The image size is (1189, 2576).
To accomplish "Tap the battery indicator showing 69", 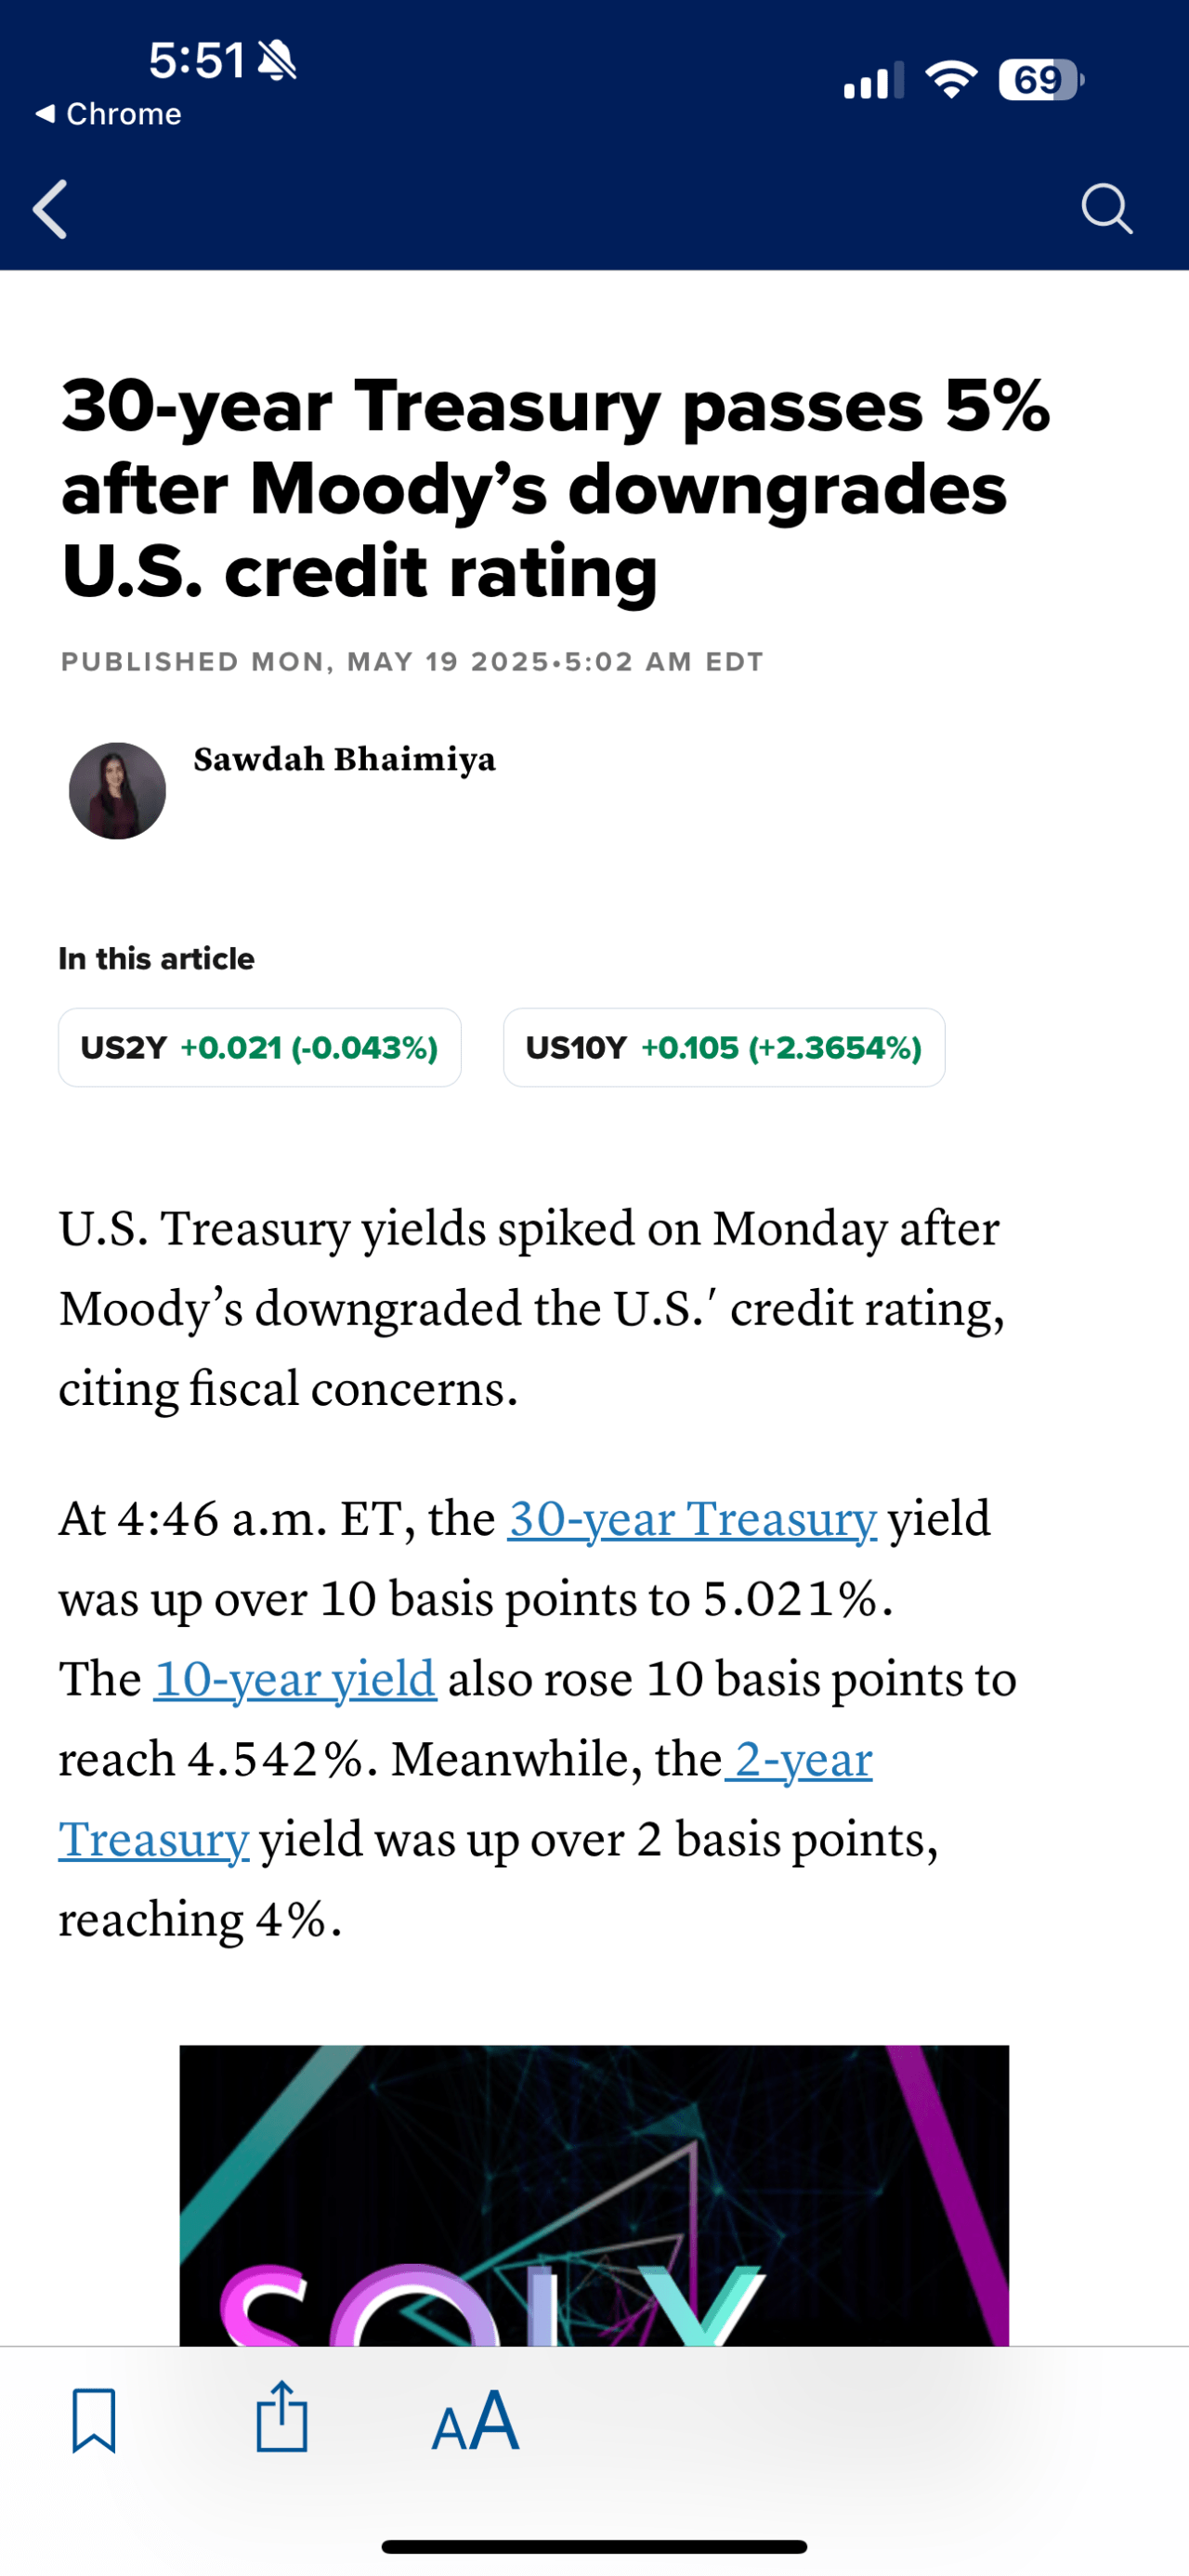I will pos(1041,80).
